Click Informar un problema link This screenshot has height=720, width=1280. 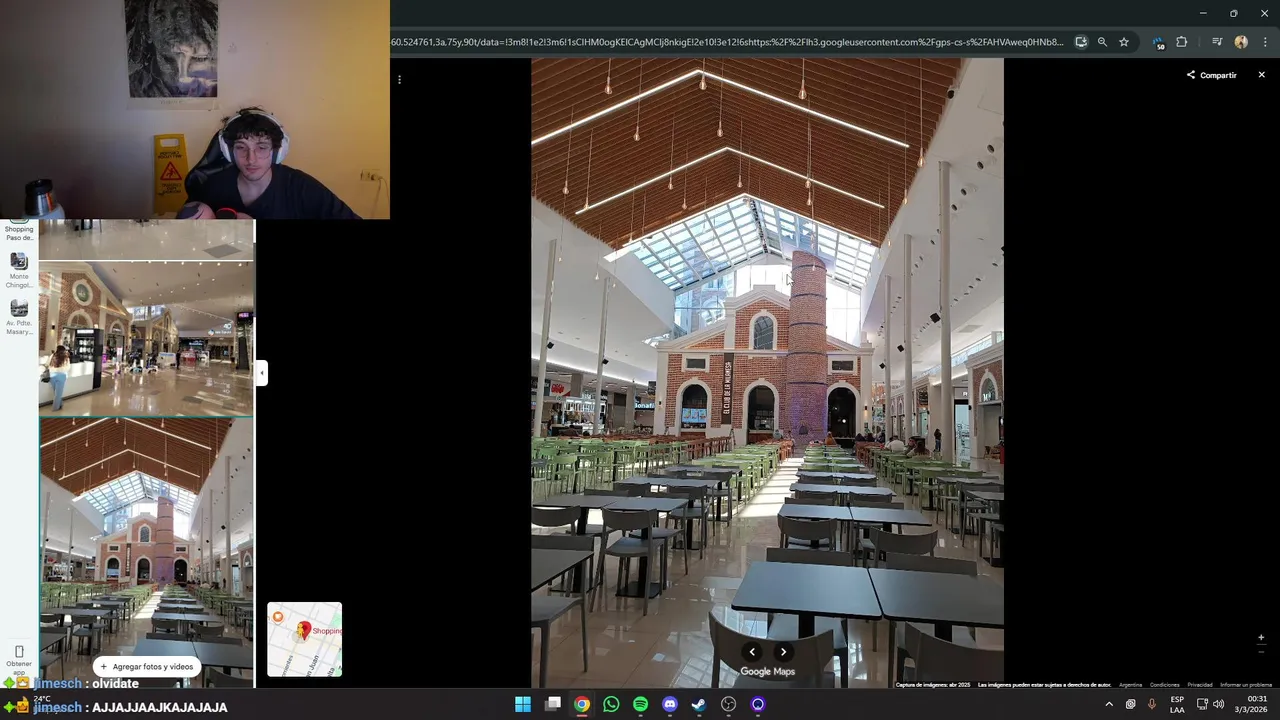pyautogui.click(x=1246, y=685)
